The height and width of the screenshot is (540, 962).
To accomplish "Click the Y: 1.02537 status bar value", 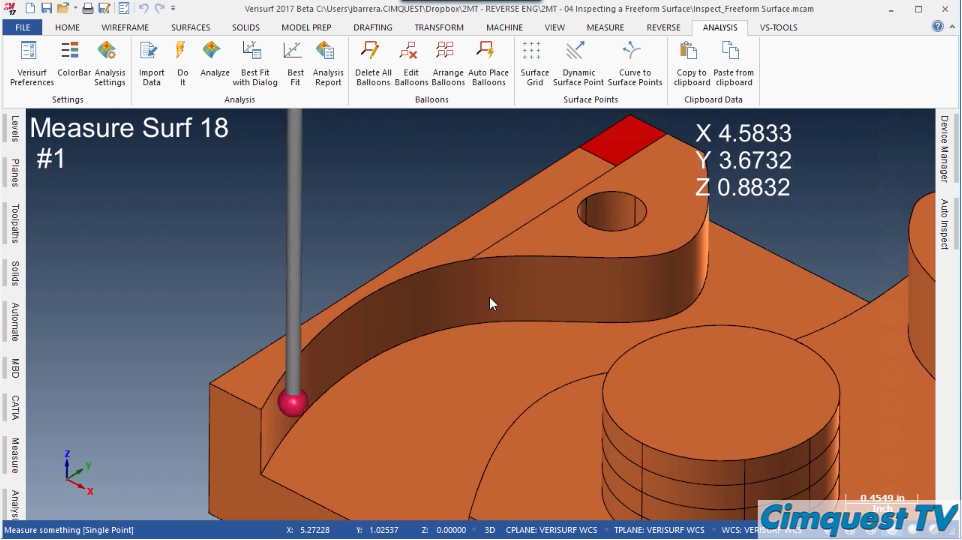I will (x=377, y=530).
